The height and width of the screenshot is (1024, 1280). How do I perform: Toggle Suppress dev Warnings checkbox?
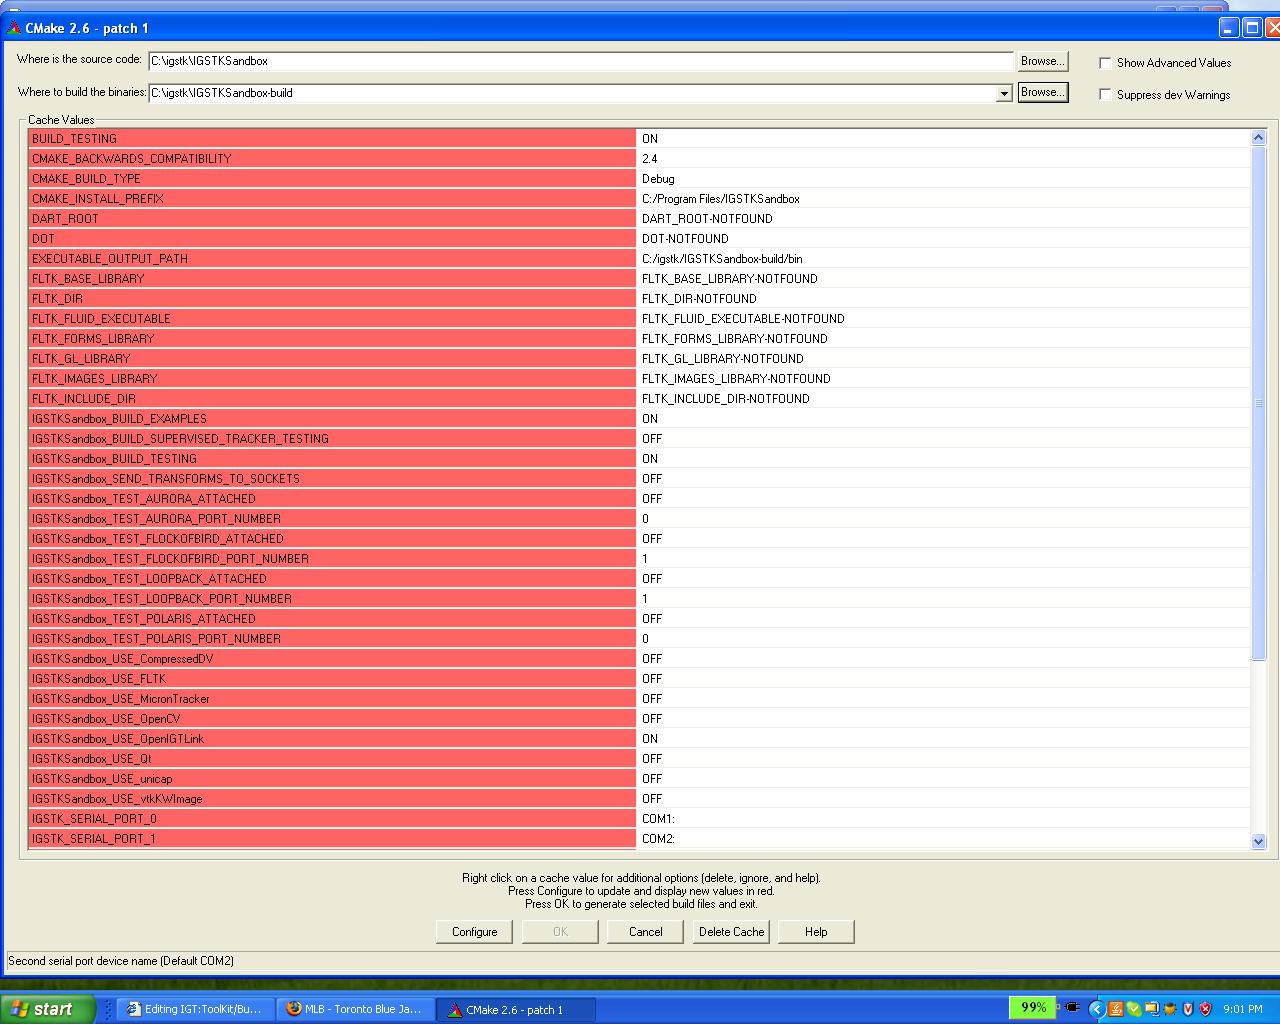(x=1105, y=95)
